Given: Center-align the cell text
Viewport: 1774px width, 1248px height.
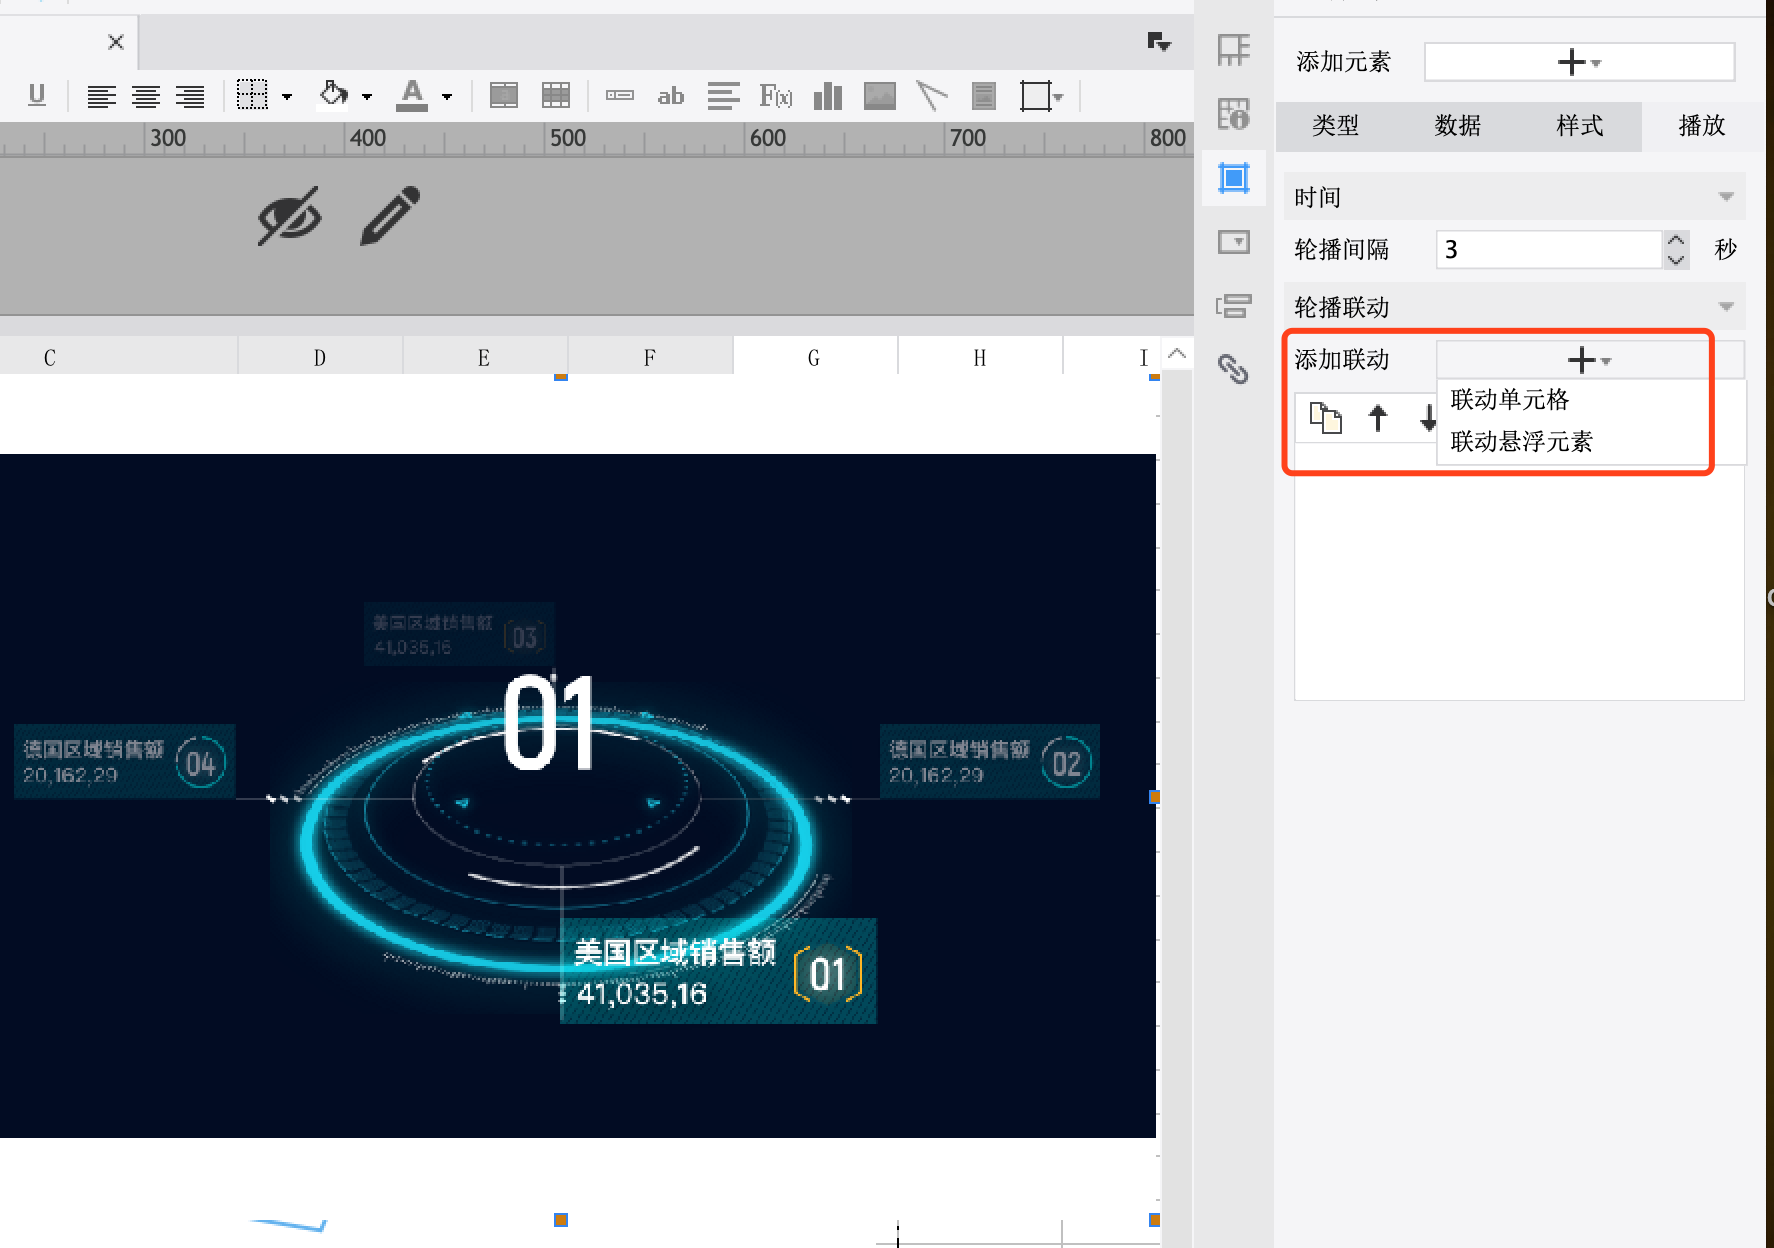Looking at the screenshot, I should (146, 96).
